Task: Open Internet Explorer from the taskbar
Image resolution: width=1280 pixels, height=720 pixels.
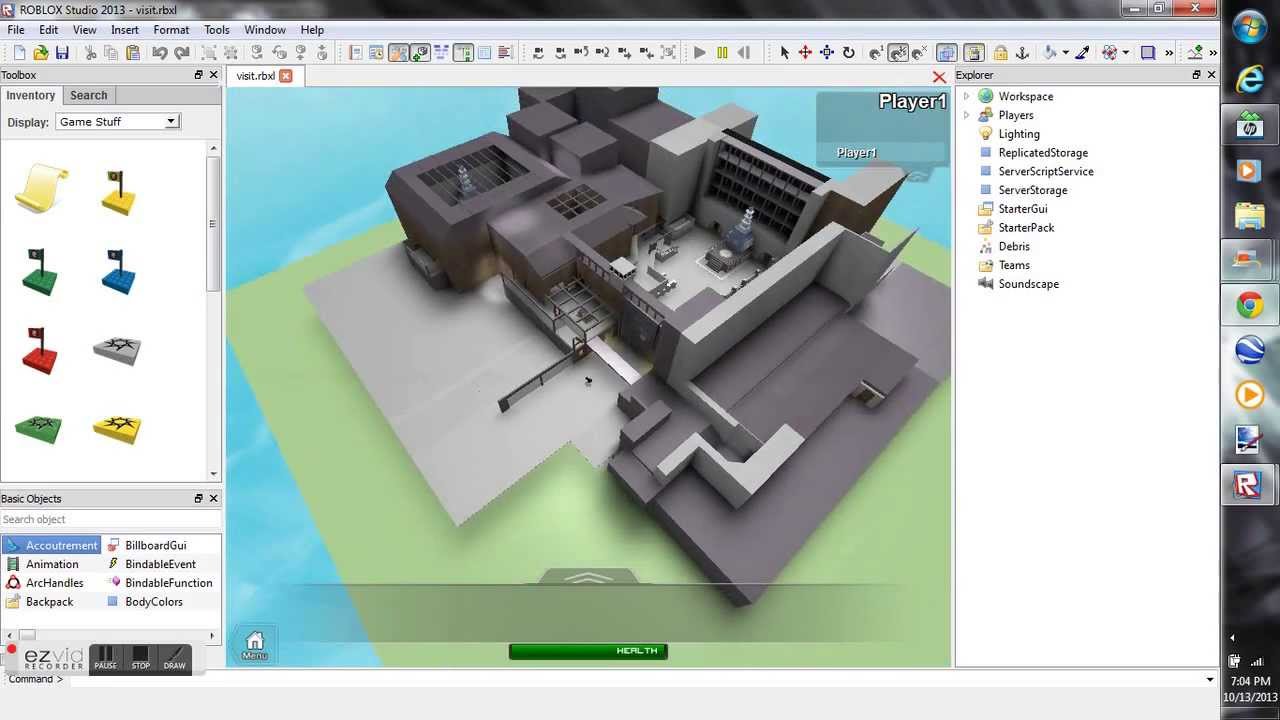Action: (x=1249, y=80)
